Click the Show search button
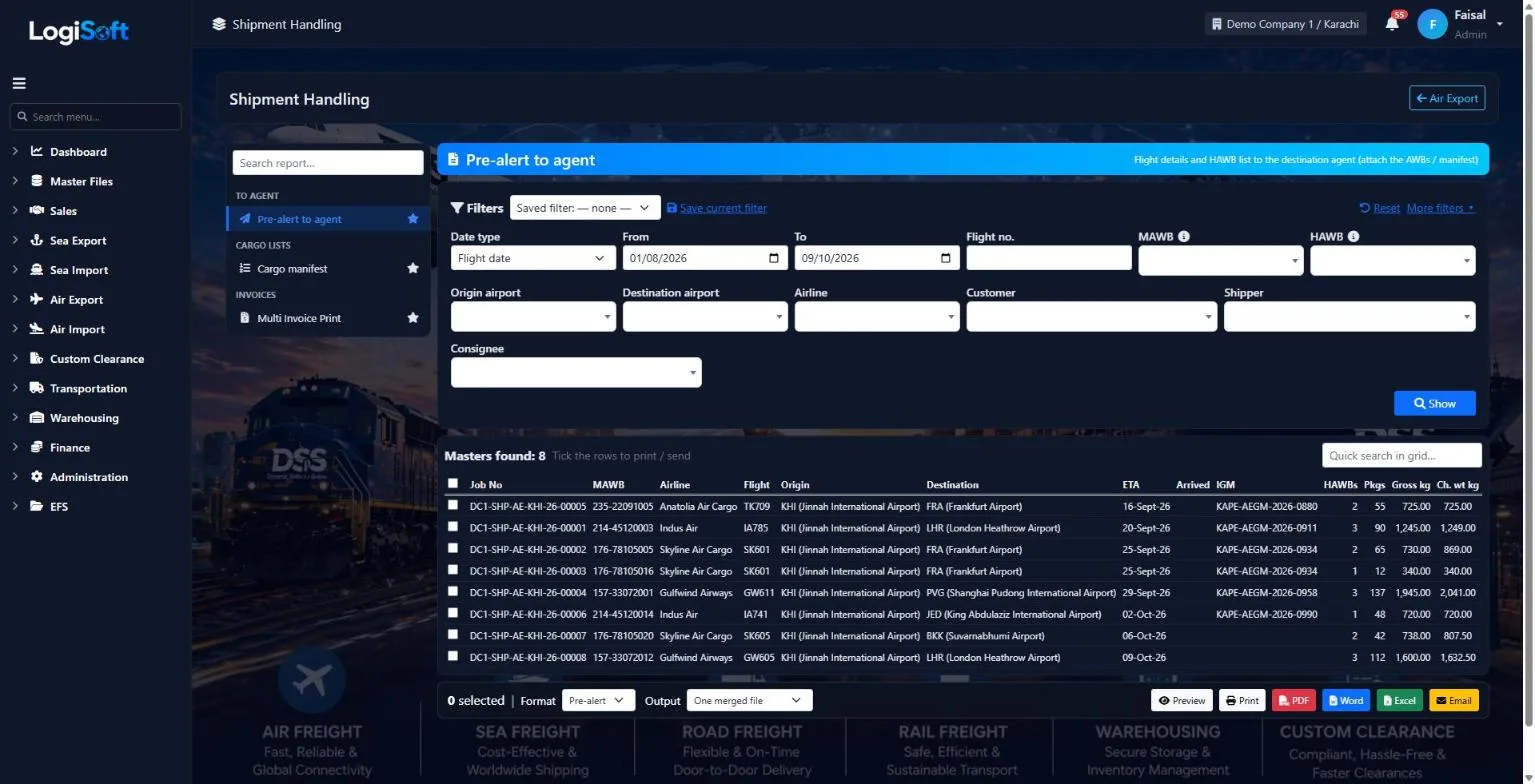This screenshot has height=784, width=1535. tap(1434, 403)
